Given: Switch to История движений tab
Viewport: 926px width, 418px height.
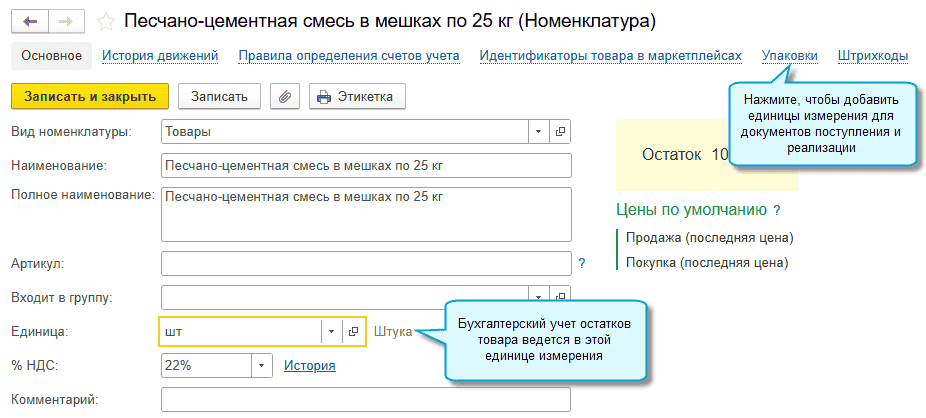Looking at the screenshot, I should [160, 56].
